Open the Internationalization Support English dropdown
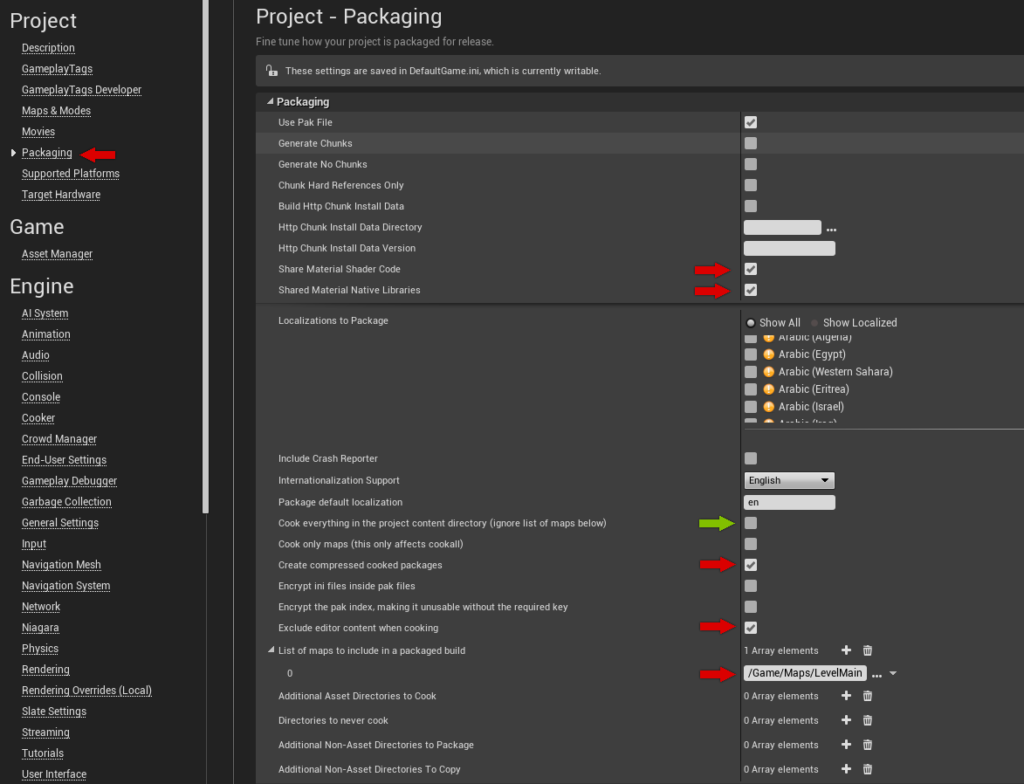This screenshot has height=784, width=1024. pyautogui.click(x=788, y=480)
